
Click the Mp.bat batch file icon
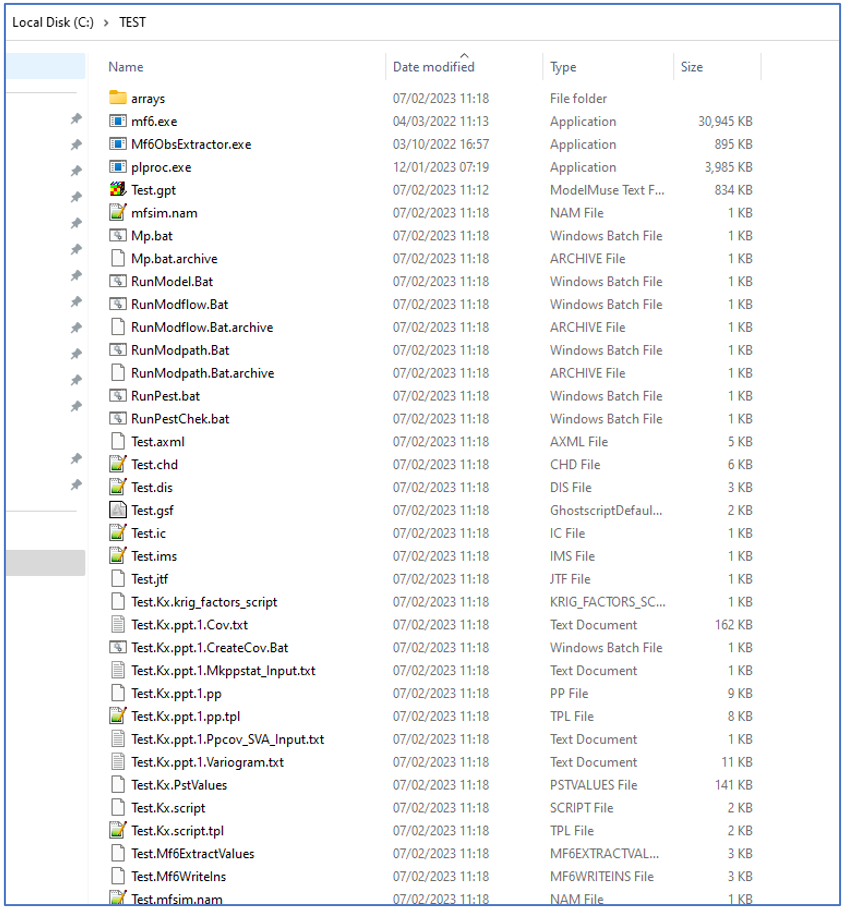[x=117, y=235]
